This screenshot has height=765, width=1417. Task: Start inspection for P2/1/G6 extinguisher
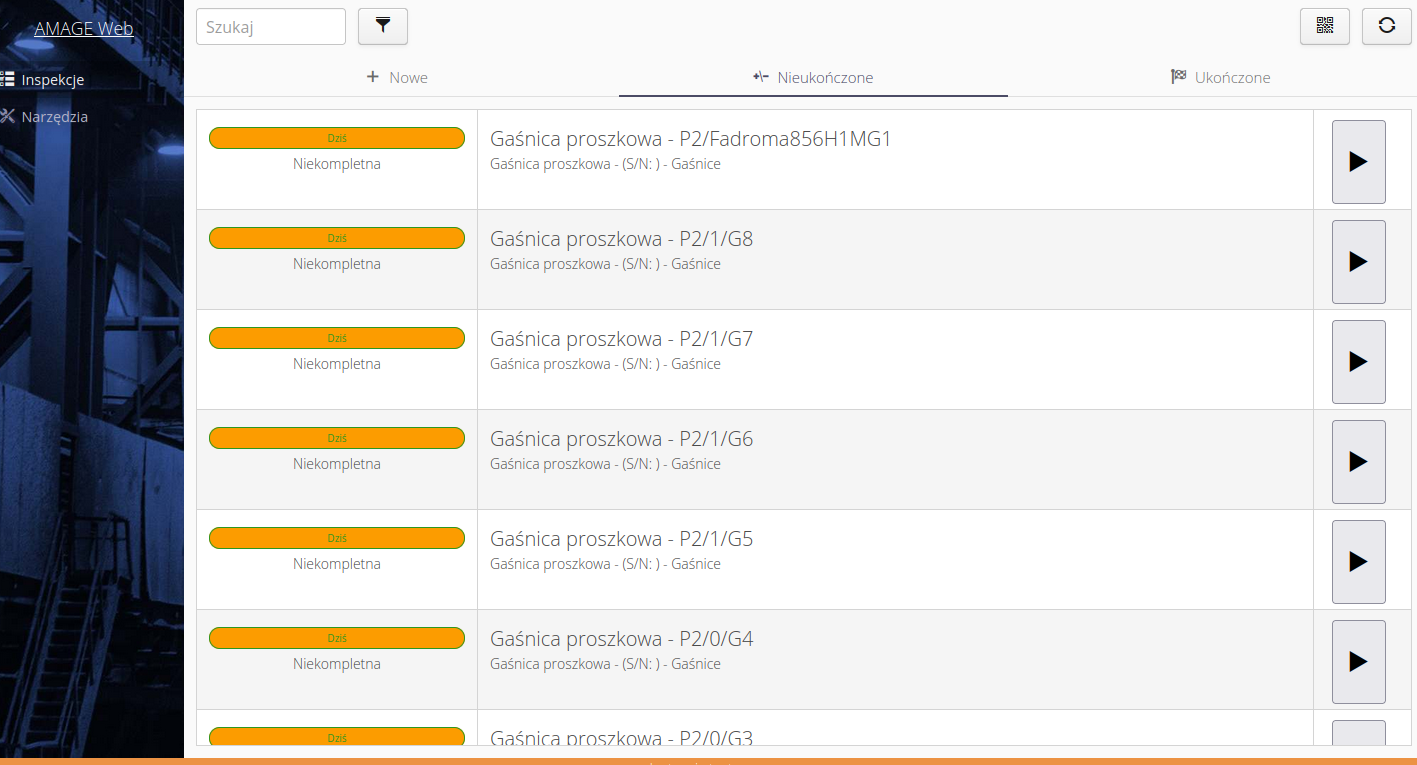coord(1359,462)
